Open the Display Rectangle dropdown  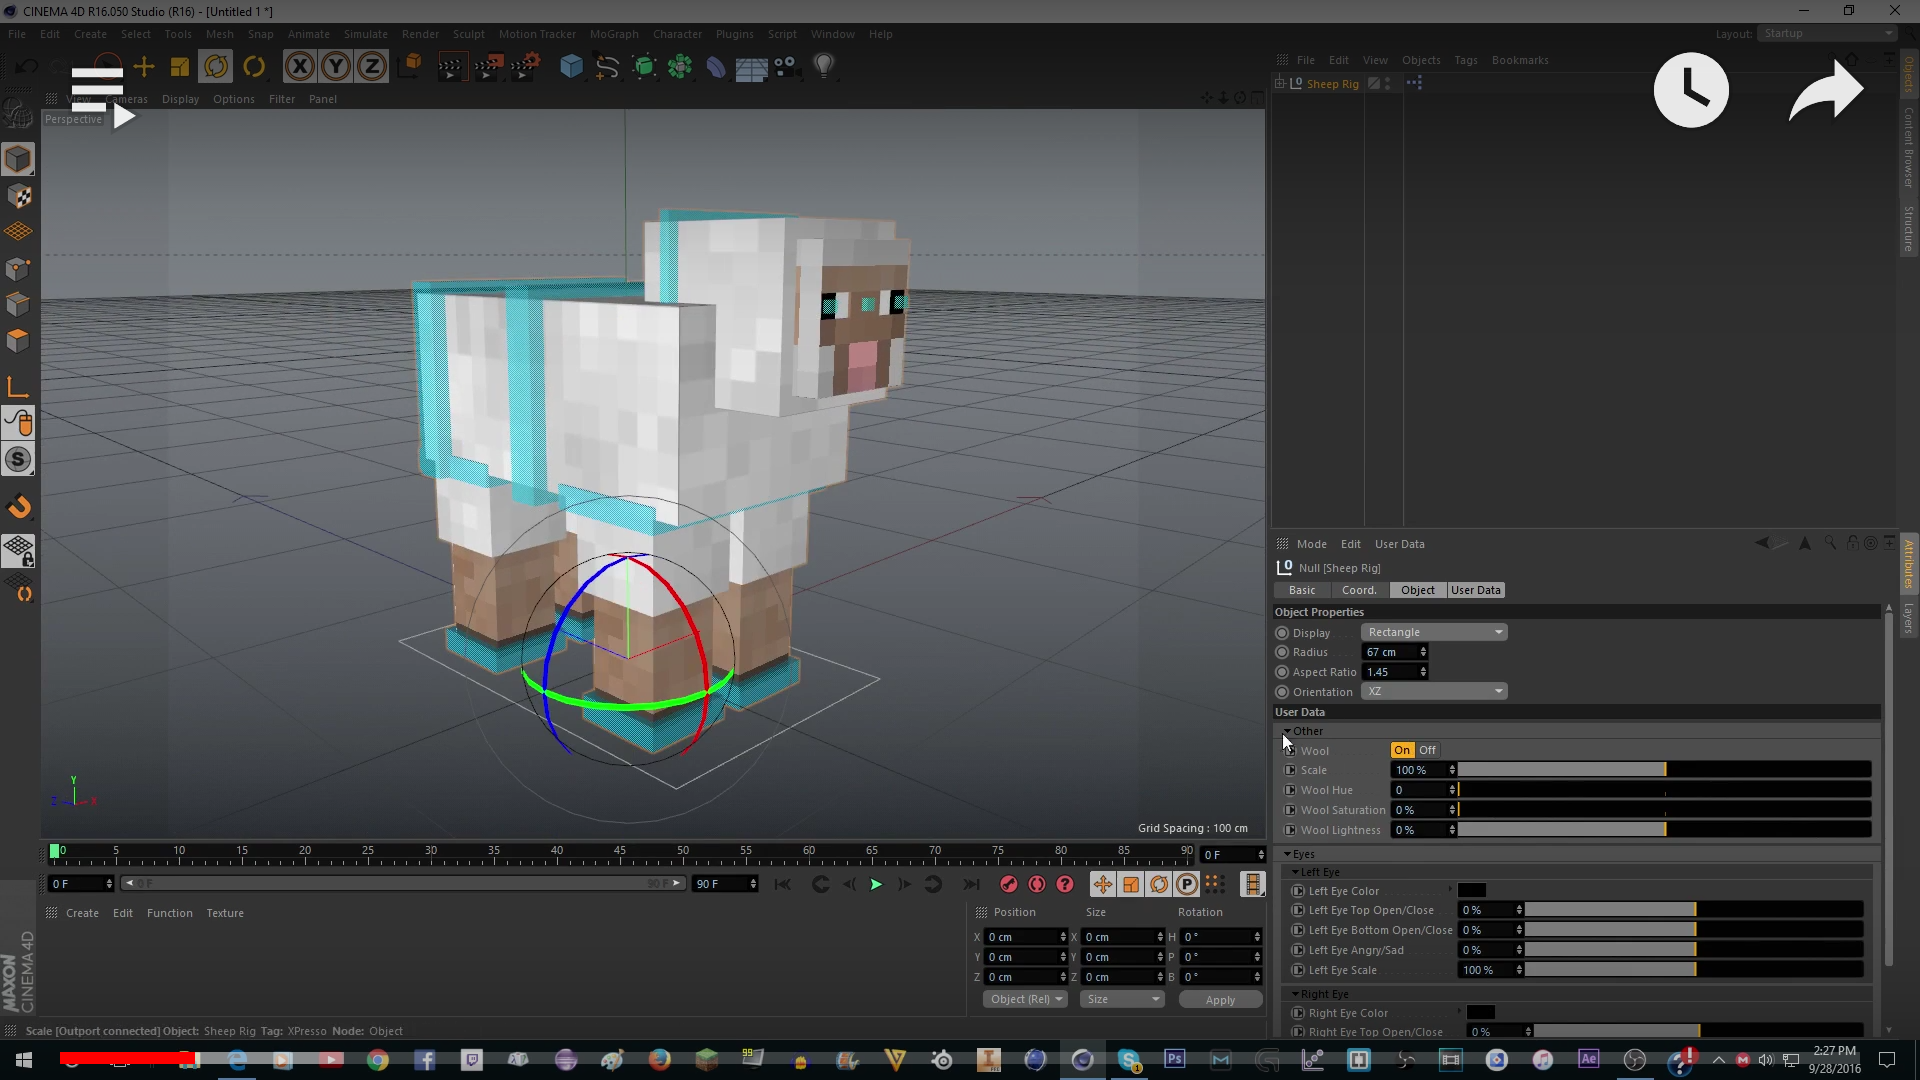pos(1433,632)
